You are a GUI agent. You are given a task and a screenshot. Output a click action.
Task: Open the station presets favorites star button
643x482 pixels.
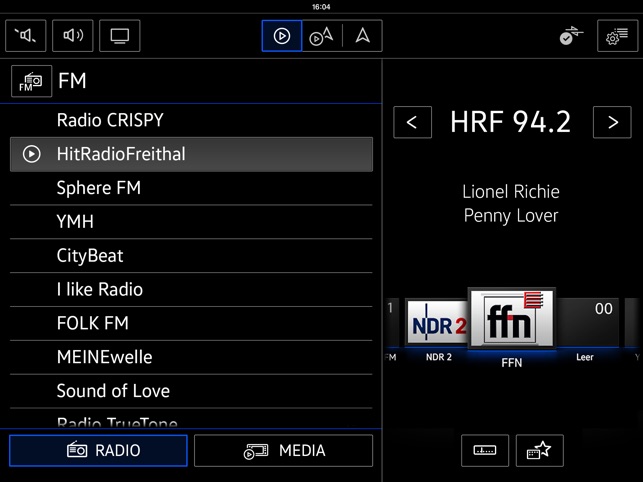[x=540, y=451]
